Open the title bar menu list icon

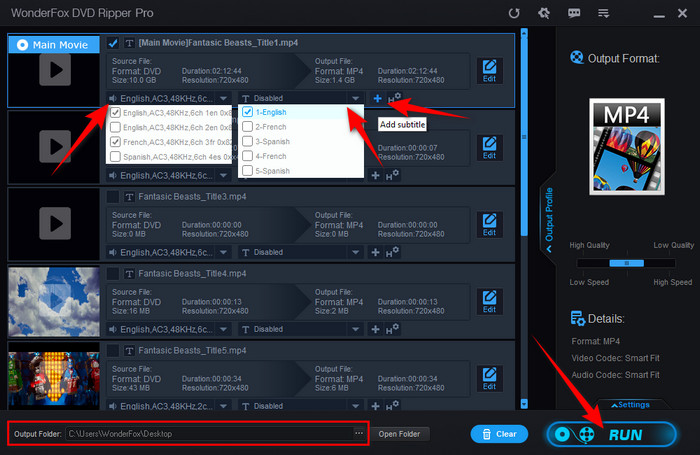click(x=604, y=14)
